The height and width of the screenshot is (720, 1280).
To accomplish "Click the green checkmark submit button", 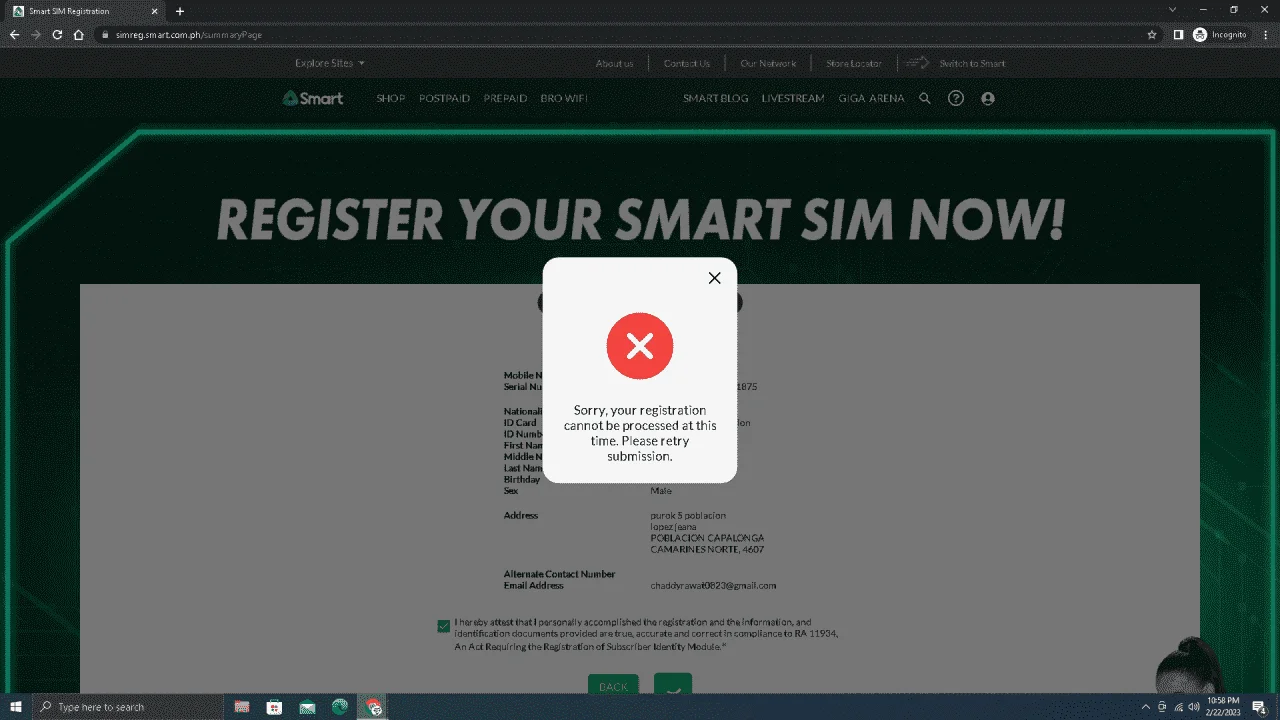I will coord(673,685).
